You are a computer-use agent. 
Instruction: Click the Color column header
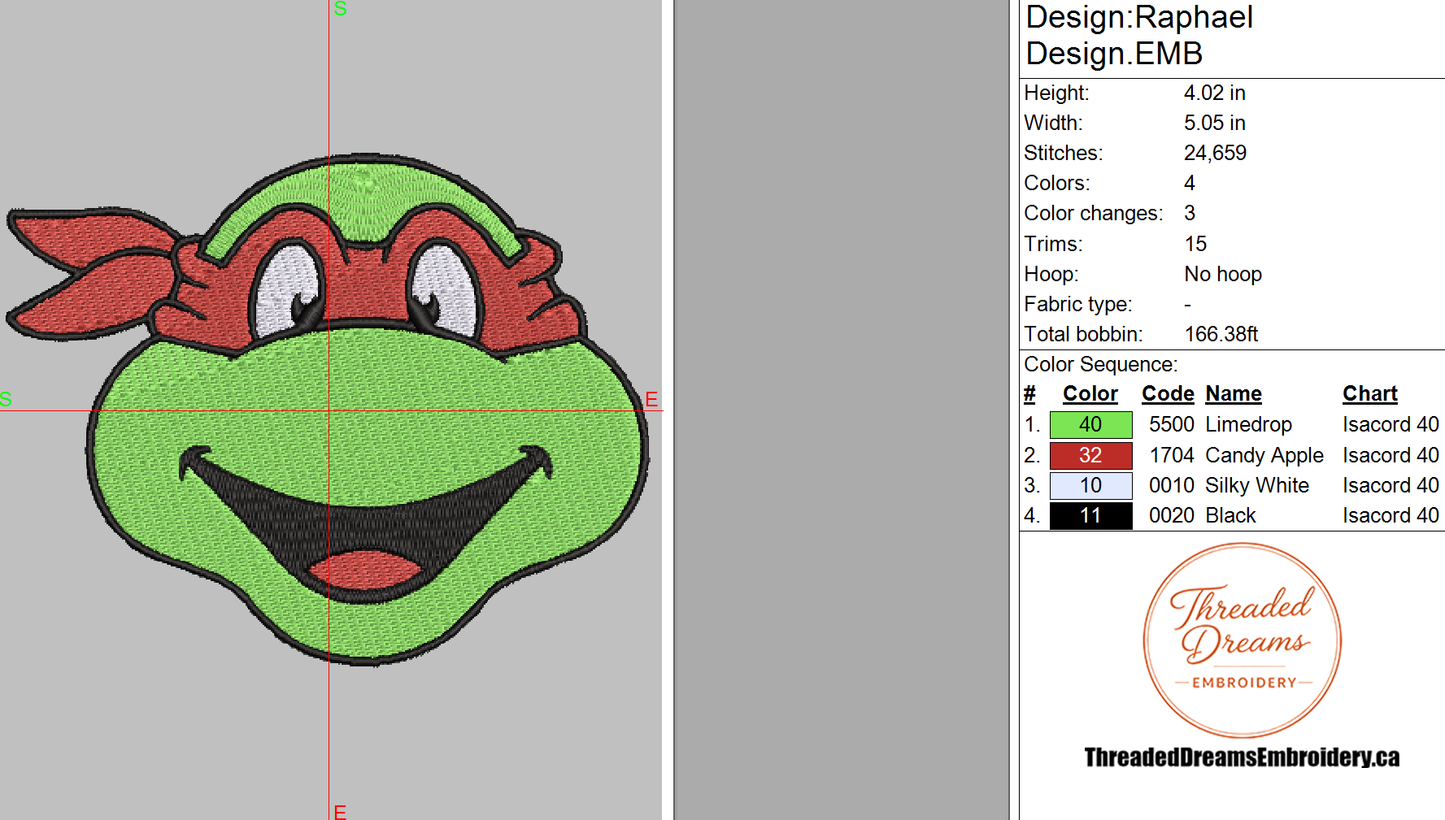pyautogui.click(x=1090, y=394)
